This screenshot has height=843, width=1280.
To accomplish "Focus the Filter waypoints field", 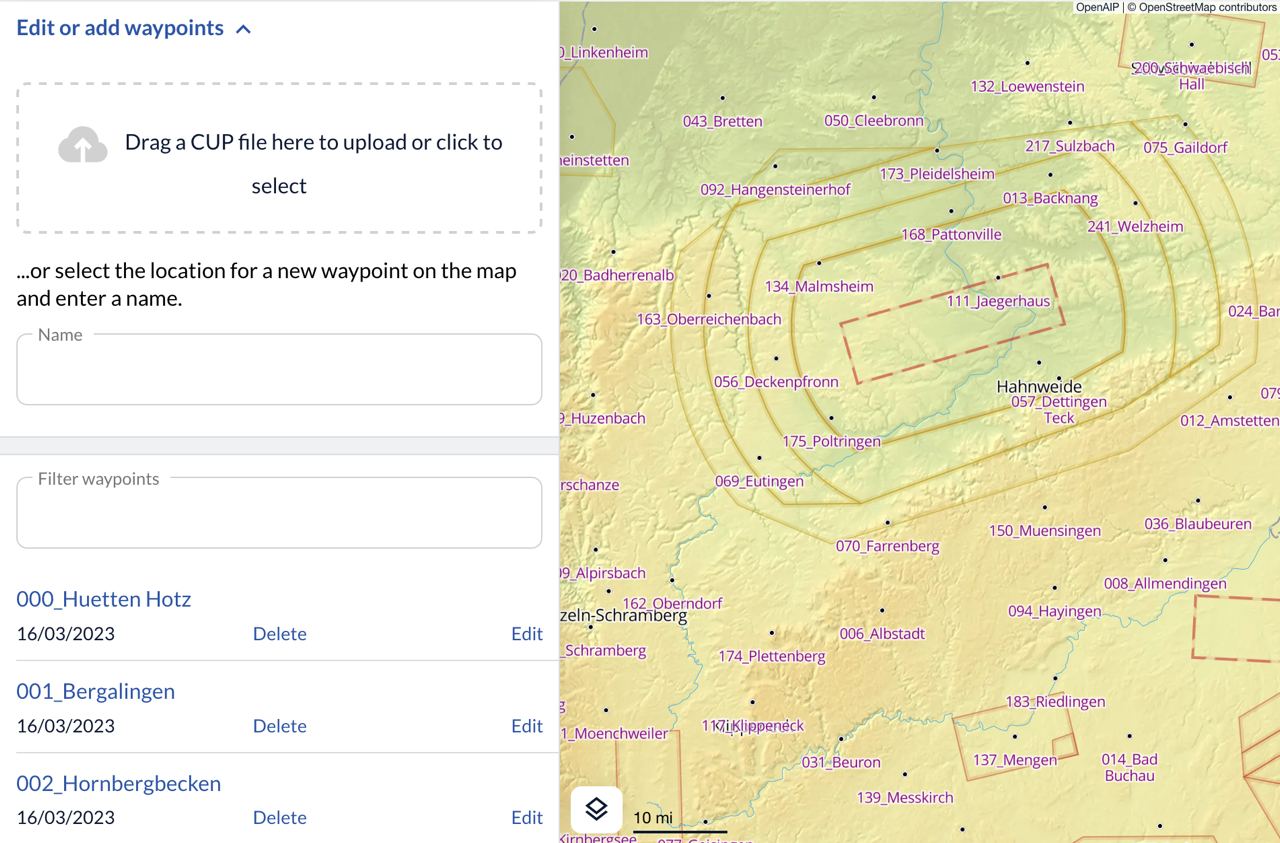I will [279, 513].
